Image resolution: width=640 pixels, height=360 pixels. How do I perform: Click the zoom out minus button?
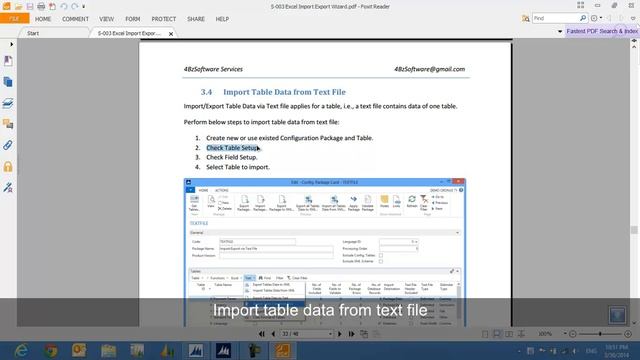coord(573,334)
